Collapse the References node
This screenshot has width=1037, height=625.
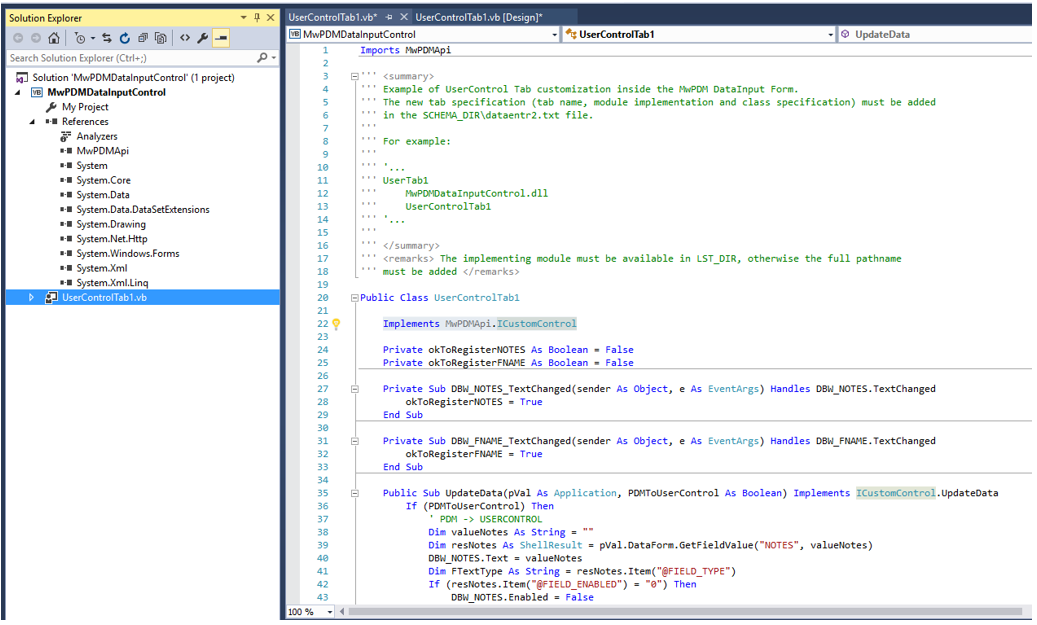pyautogui.click(x=32, y=122)
